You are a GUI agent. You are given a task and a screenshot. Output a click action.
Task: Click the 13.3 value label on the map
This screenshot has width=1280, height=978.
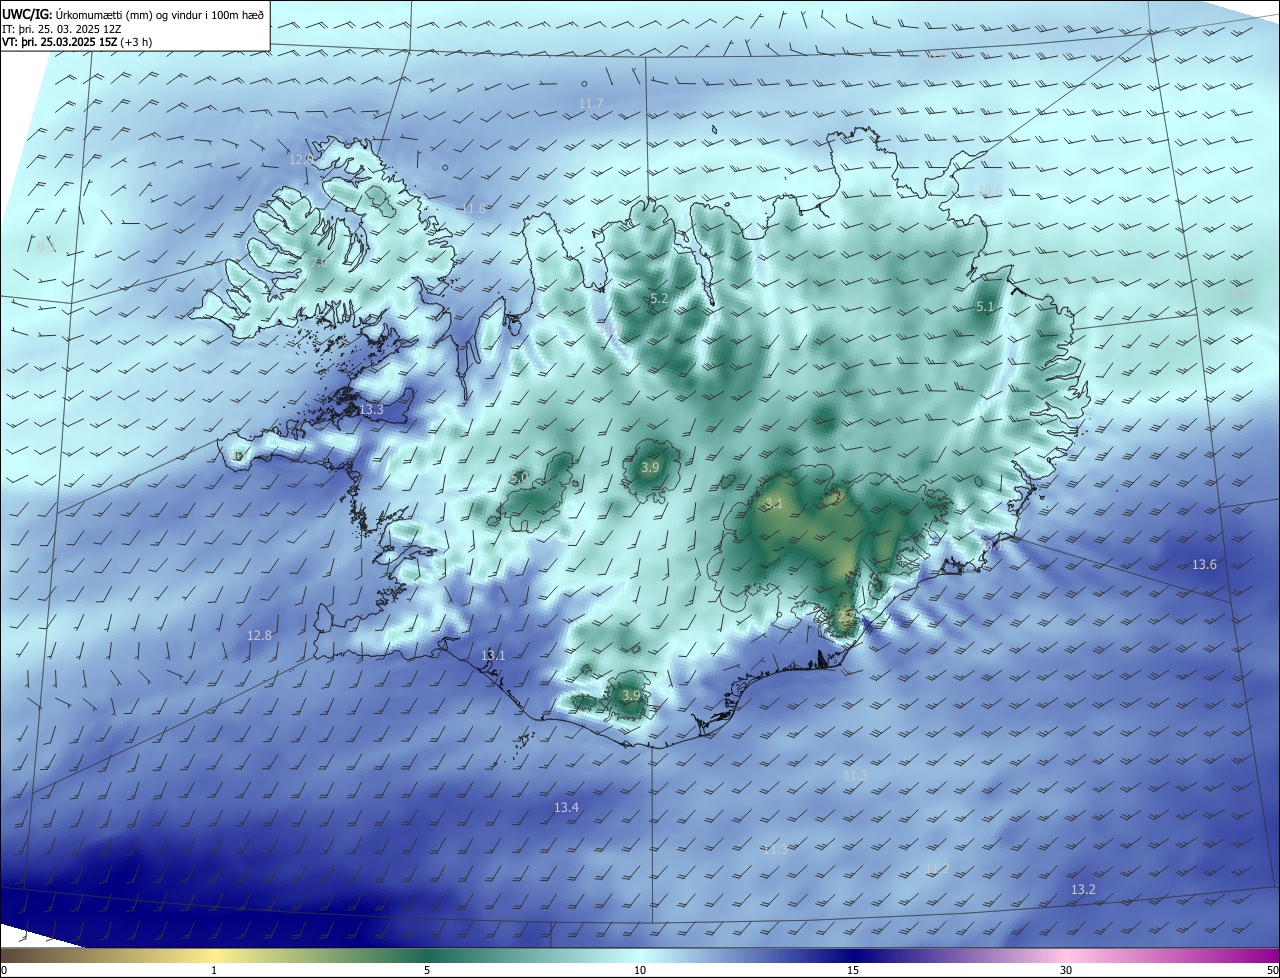point(371,410)
